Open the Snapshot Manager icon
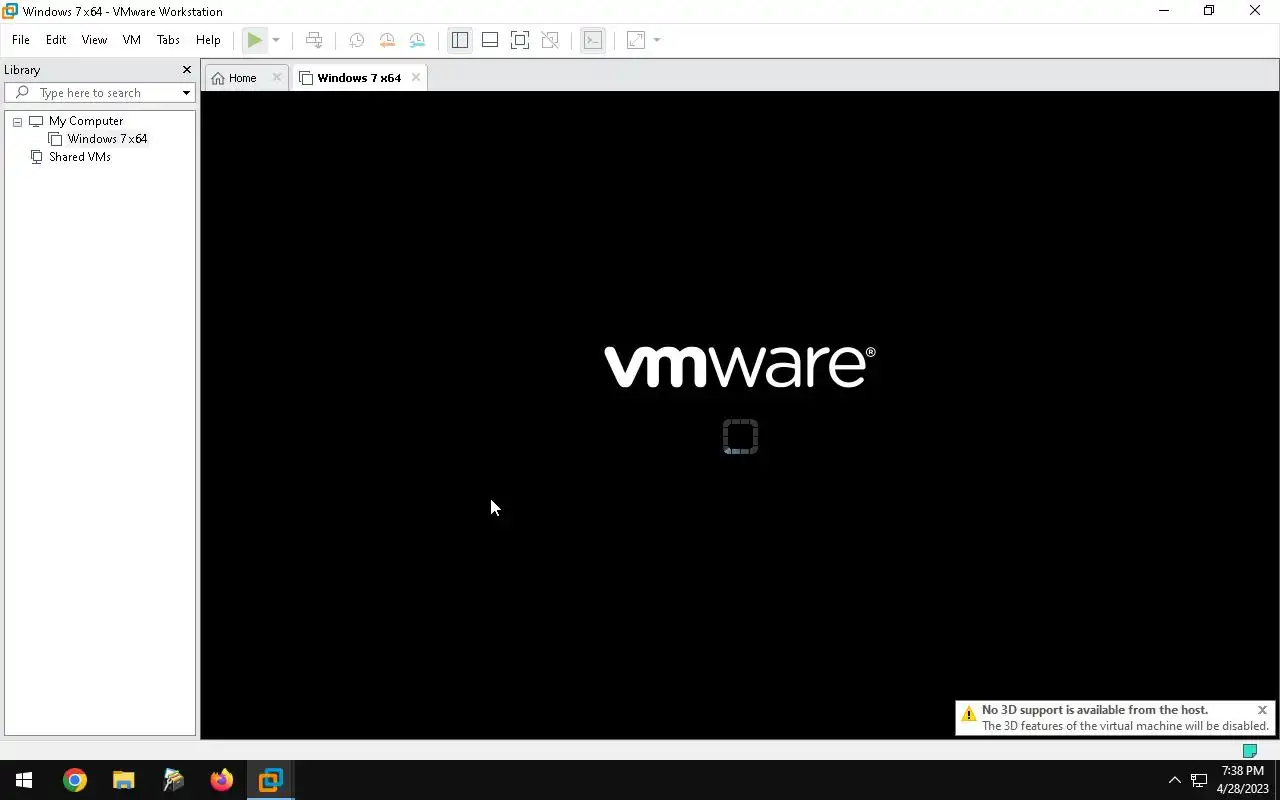This screenshot has width=1280, height=800. (417, 40)
